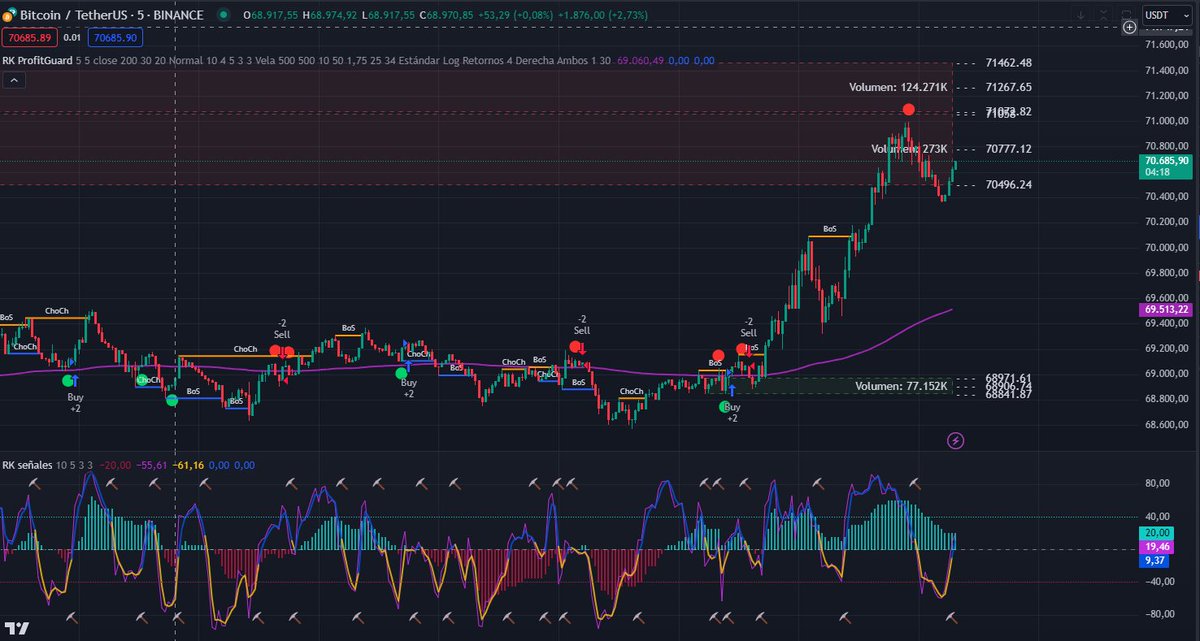Click the blue oscillator label 9,37

pyautogui.click(x=1156, y=561)
